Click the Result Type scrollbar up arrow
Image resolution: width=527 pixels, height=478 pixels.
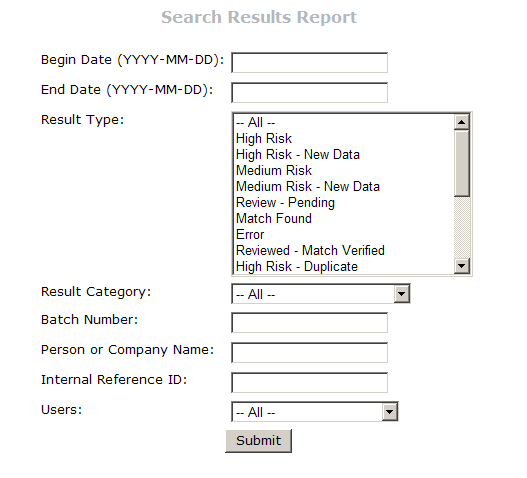(x=462, y=122)
